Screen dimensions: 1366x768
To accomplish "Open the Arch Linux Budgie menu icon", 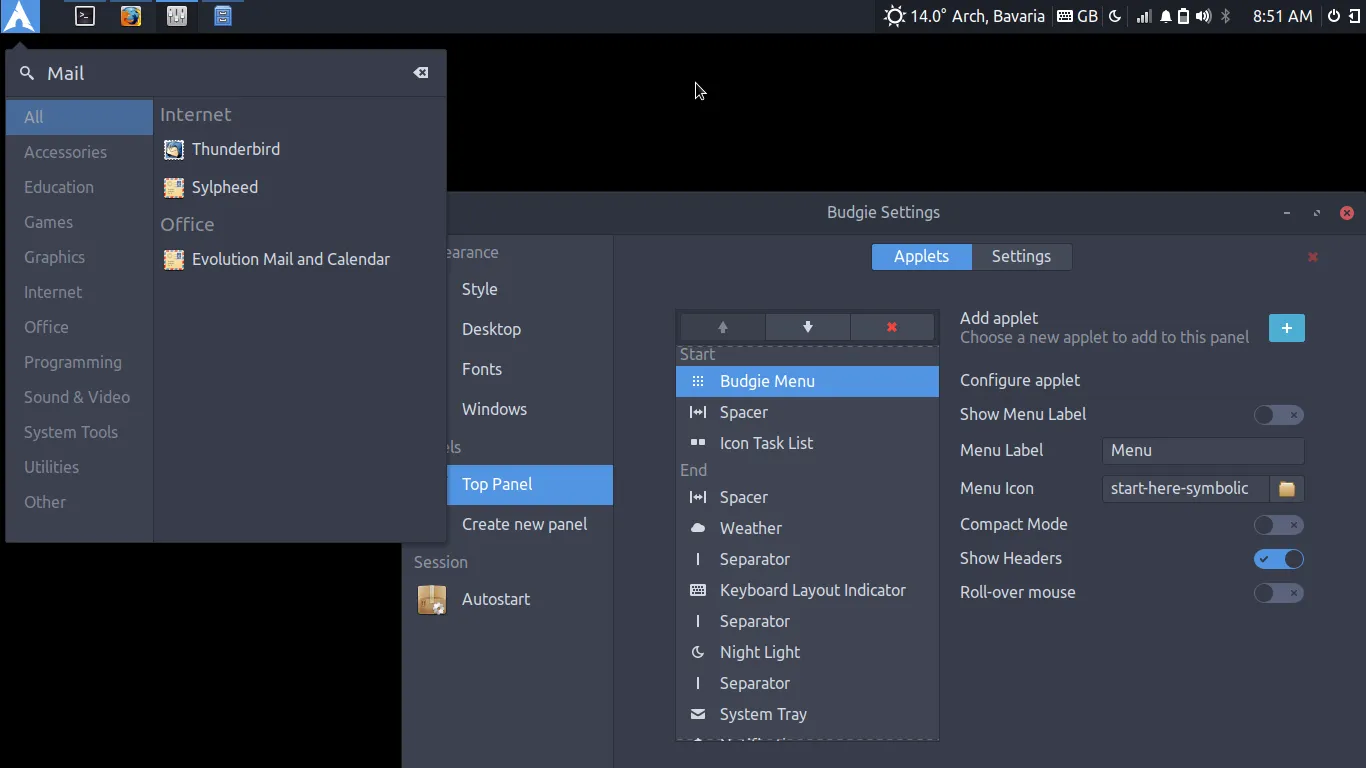I will click(x=20, y=16).
